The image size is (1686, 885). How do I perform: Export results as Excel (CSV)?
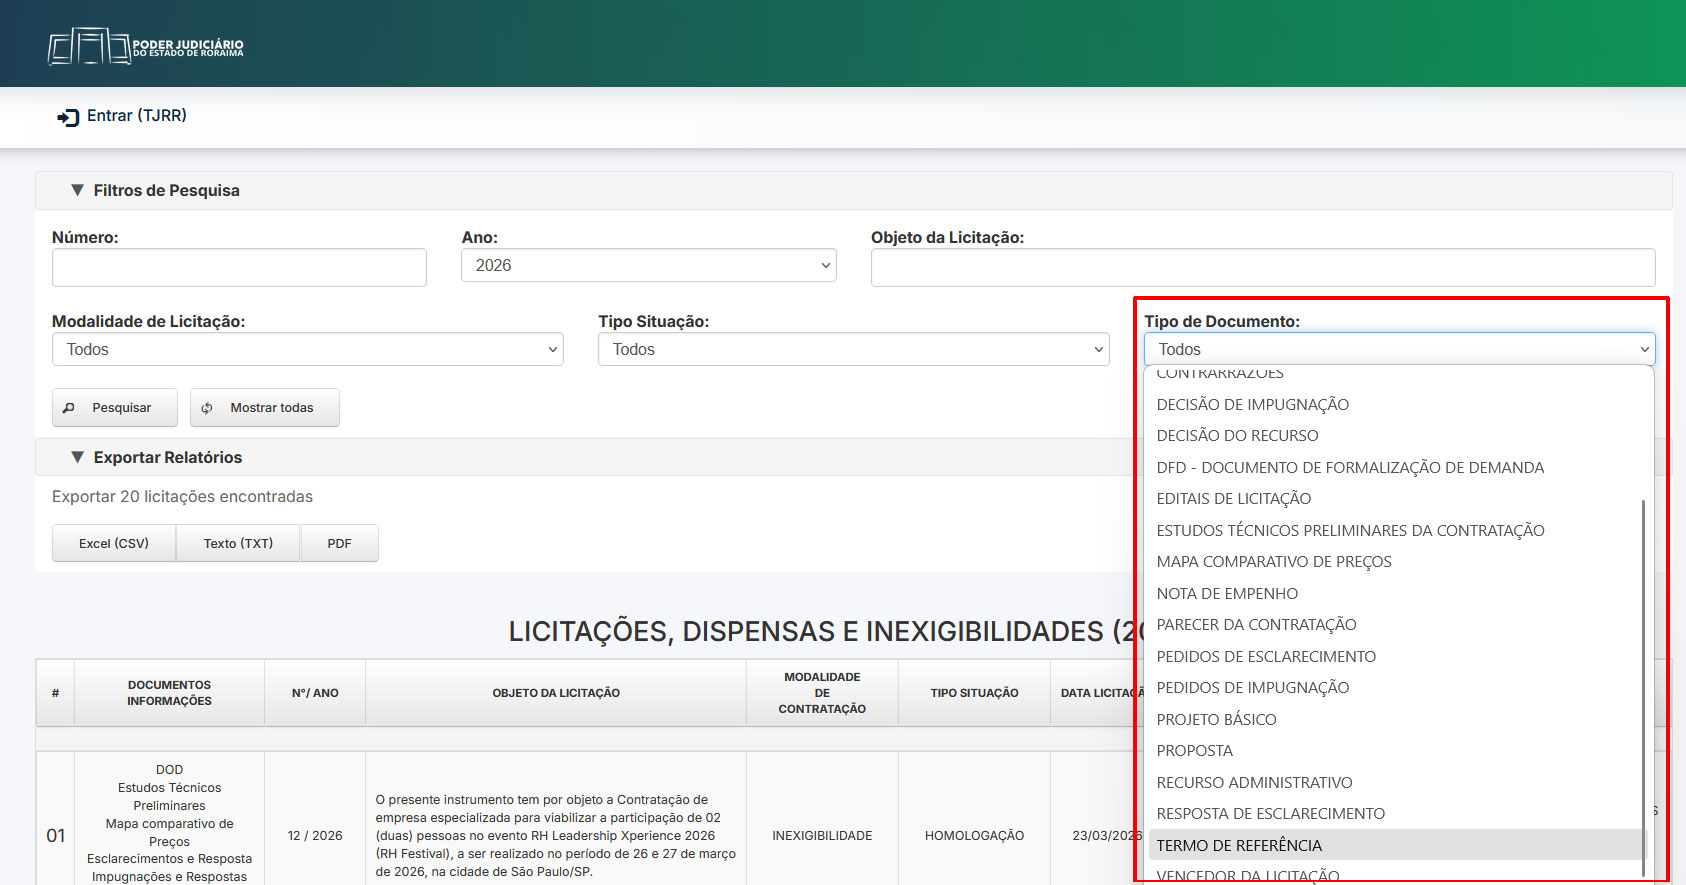click(114, 543)
